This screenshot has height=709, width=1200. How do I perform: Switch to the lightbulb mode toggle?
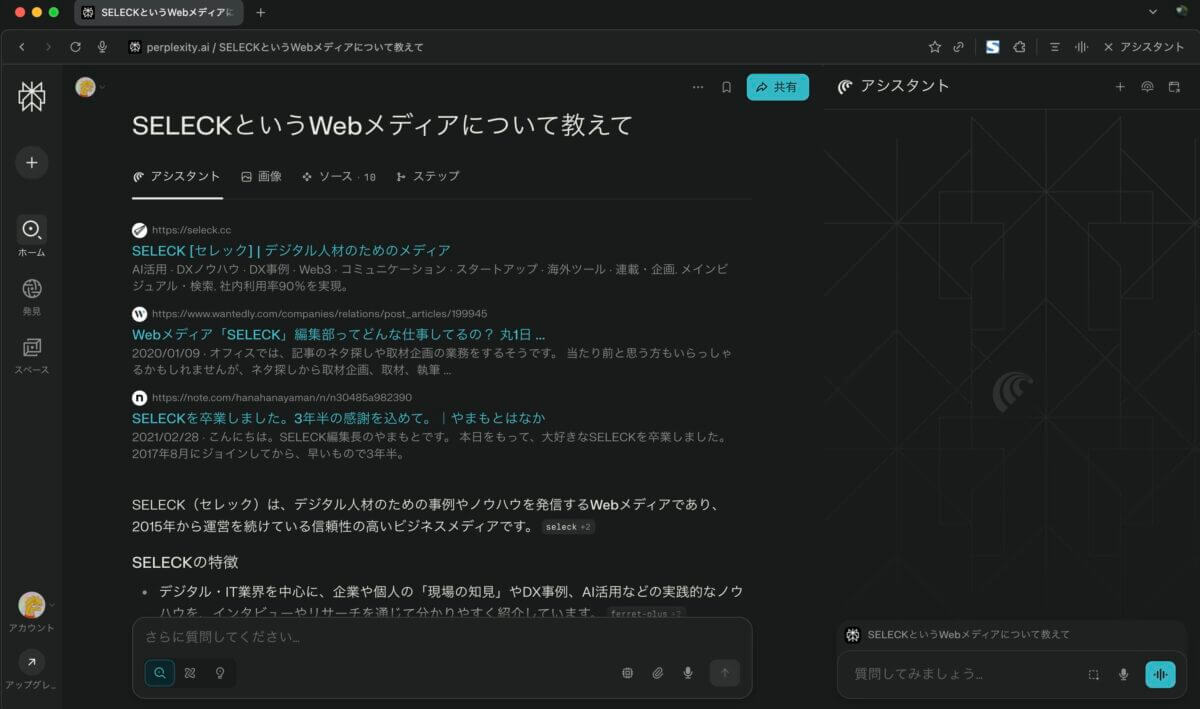[220, 673]
